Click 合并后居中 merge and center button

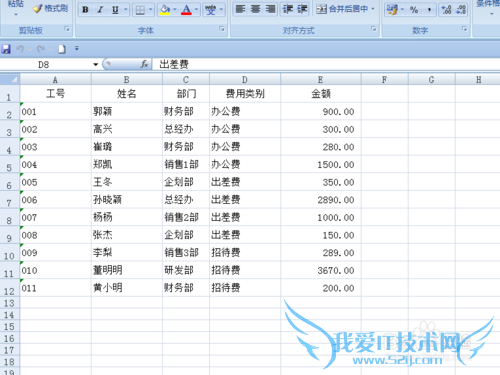point(342,9)
